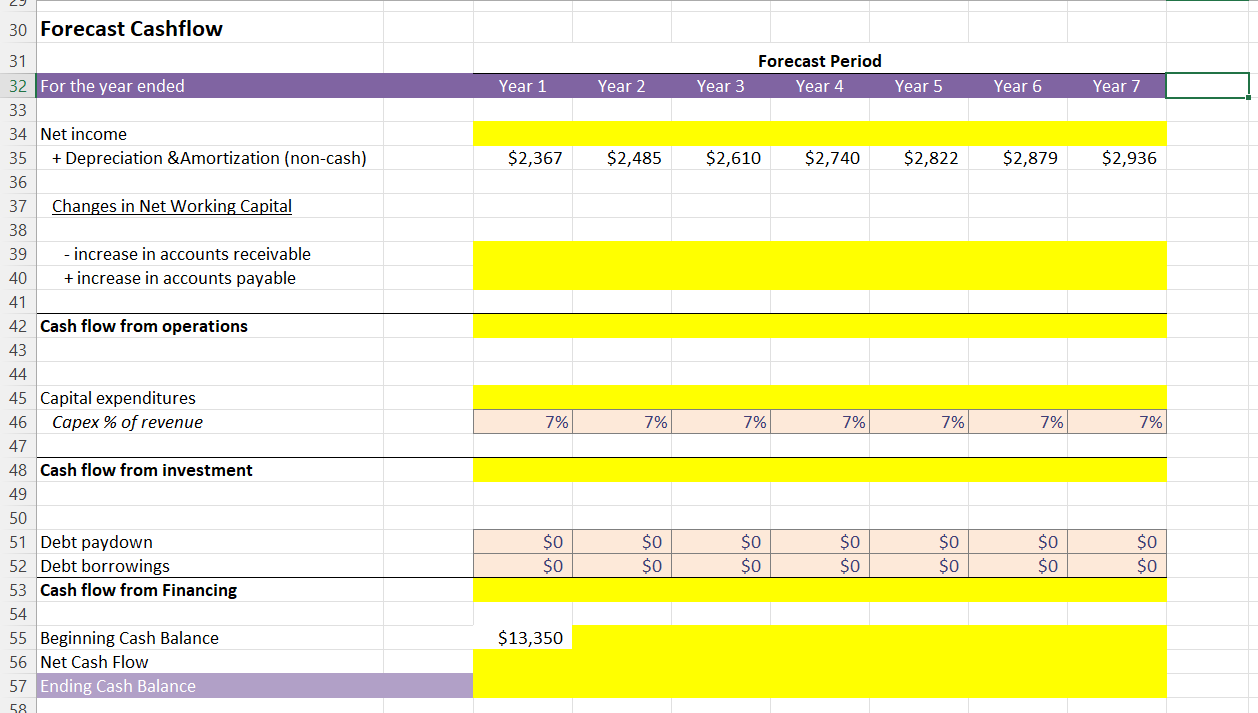Click Year 7 Capex 7% input cell

1116,422
